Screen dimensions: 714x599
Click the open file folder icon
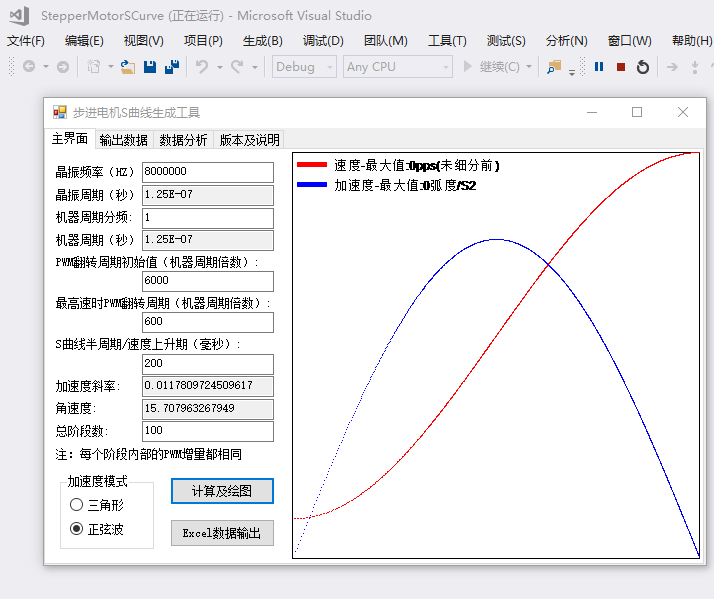(x=128, y=67)
